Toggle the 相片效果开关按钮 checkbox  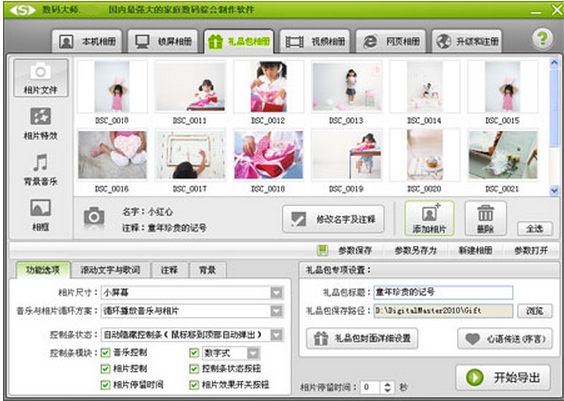coord(194,385)
